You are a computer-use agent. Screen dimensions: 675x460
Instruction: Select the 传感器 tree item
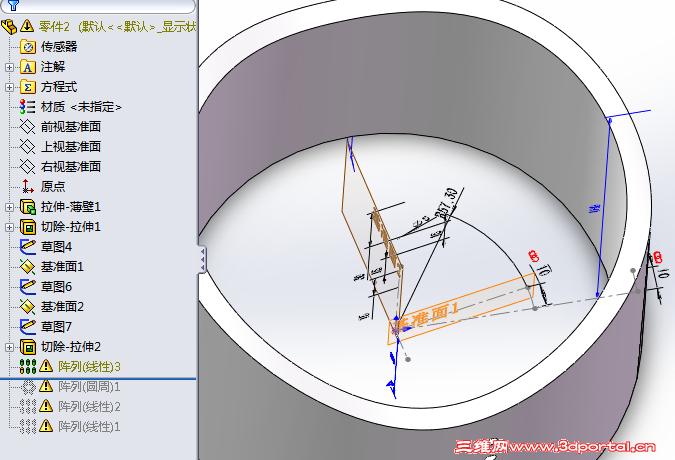(x=59, y=46)
